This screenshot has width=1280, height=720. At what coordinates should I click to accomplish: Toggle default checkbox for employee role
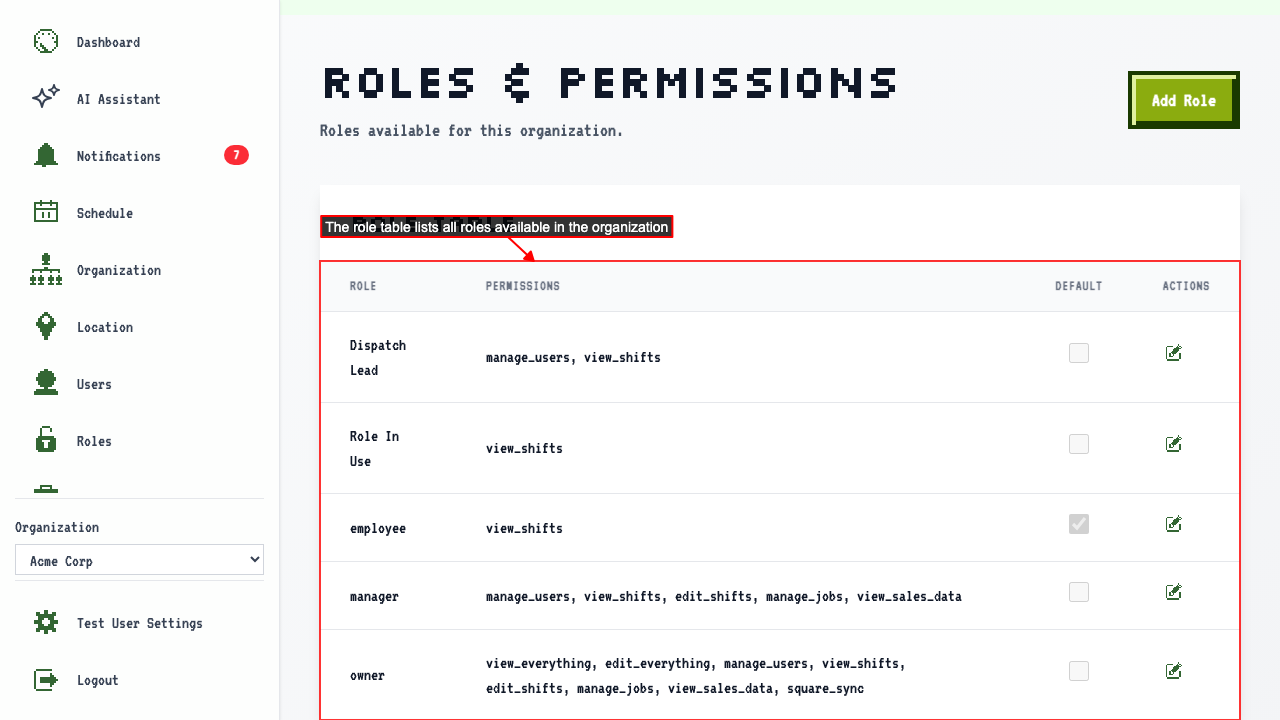click(1079, 524)
